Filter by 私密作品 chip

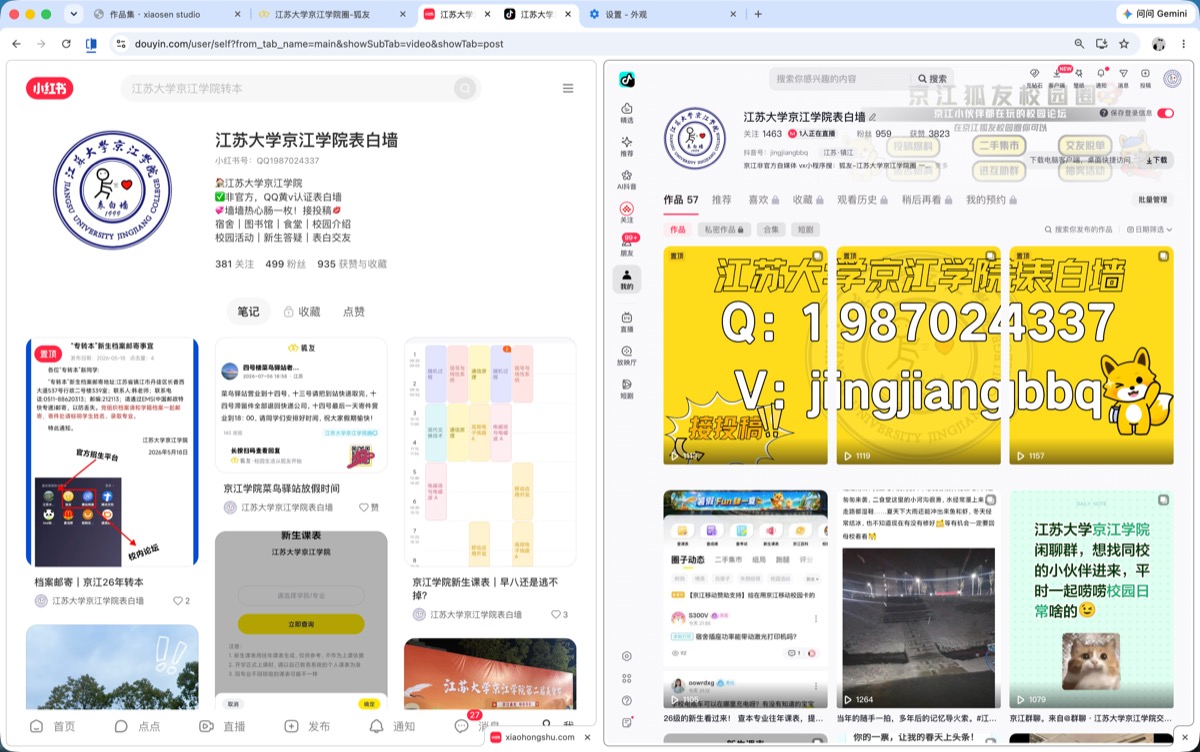(x=725, y=230)
